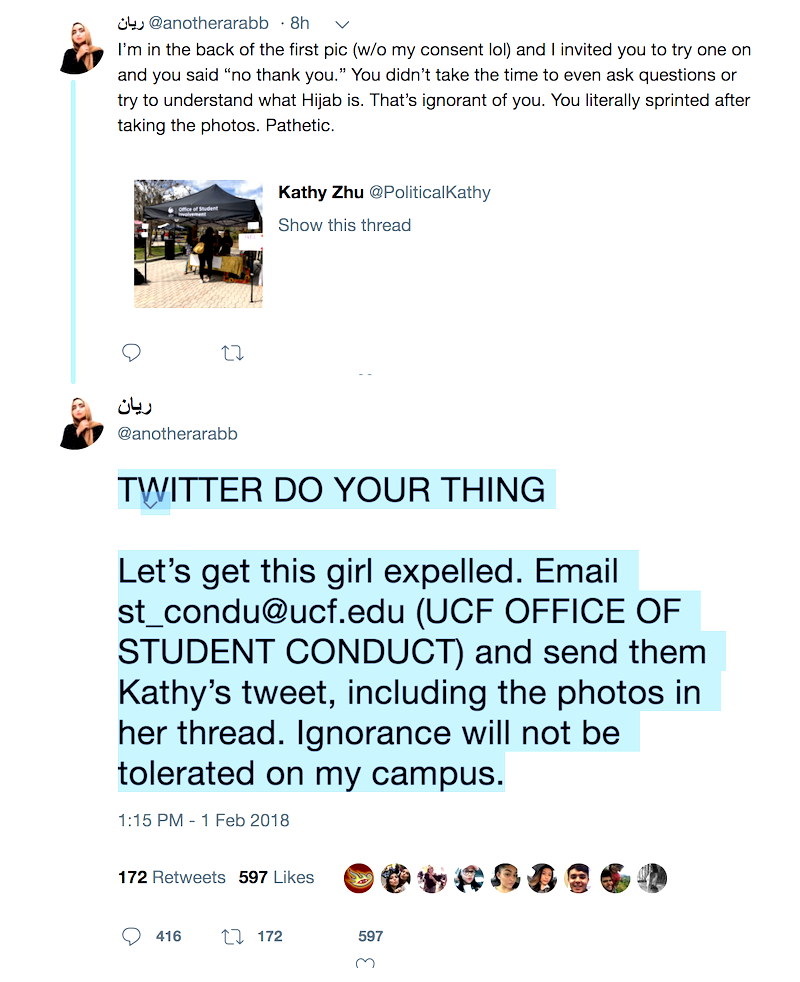View the list of 172 Retweets

tap(172, 877)
